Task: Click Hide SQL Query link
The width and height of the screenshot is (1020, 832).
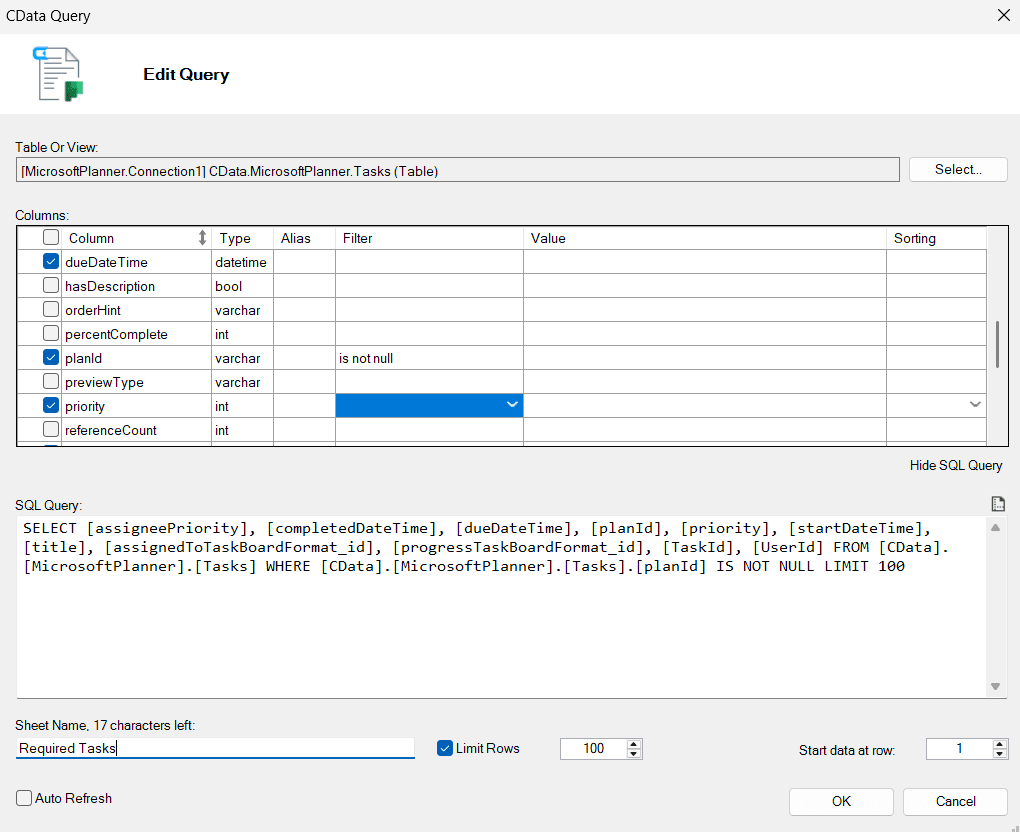Action: [955, 465]
